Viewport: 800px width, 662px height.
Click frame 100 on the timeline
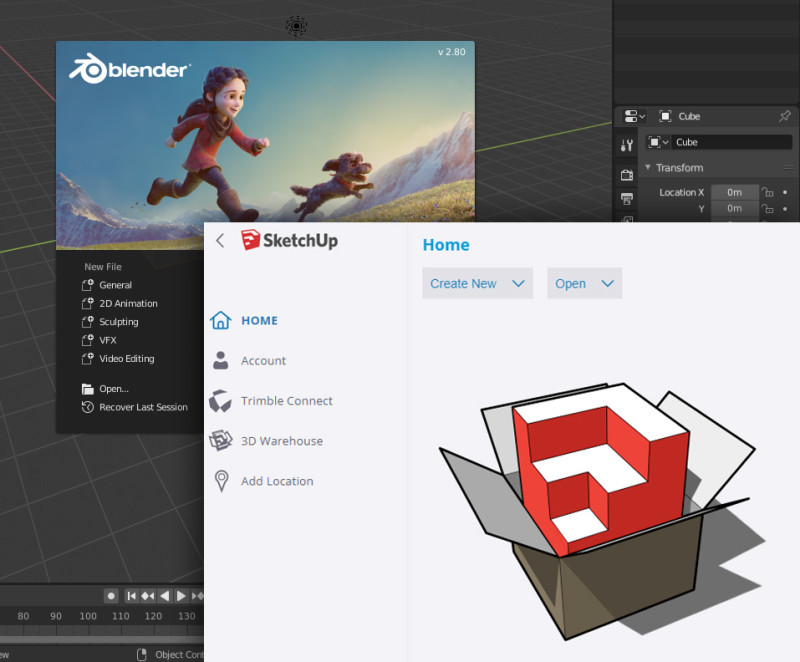click(x=88, y=616)
